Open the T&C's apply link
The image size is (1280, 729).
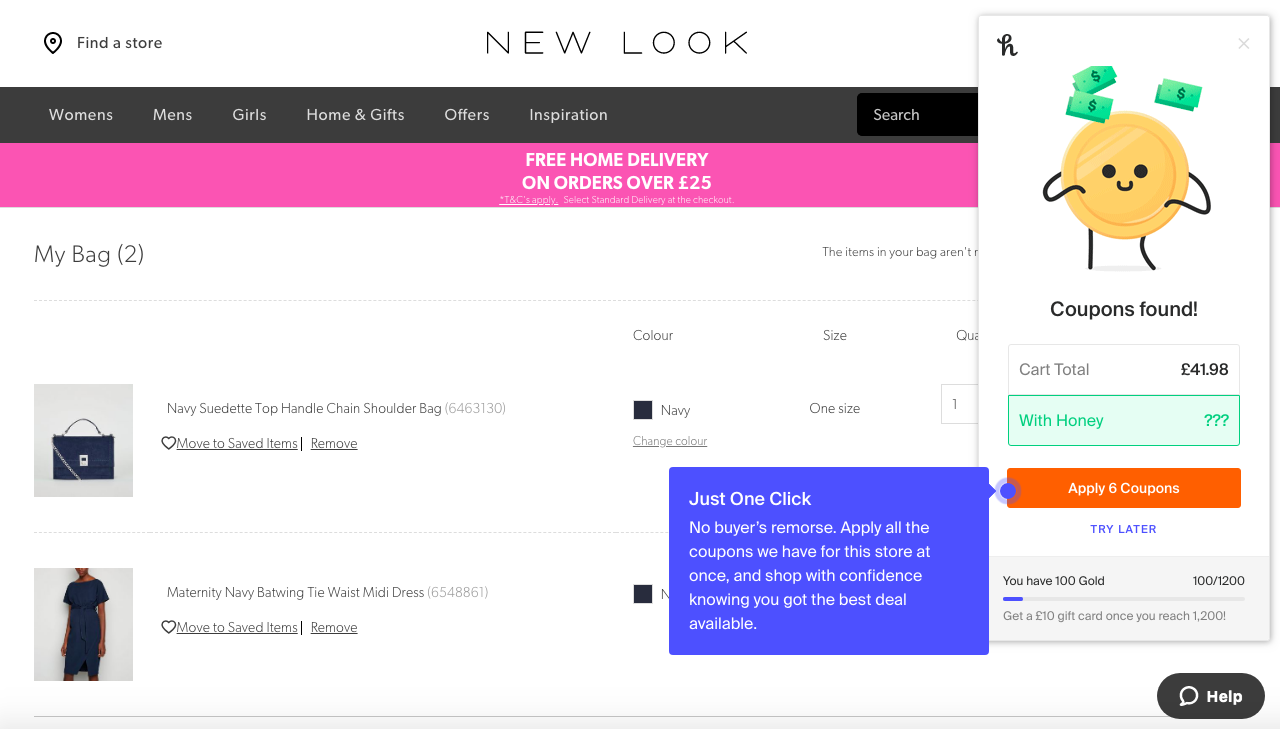[x=528, y=200]
